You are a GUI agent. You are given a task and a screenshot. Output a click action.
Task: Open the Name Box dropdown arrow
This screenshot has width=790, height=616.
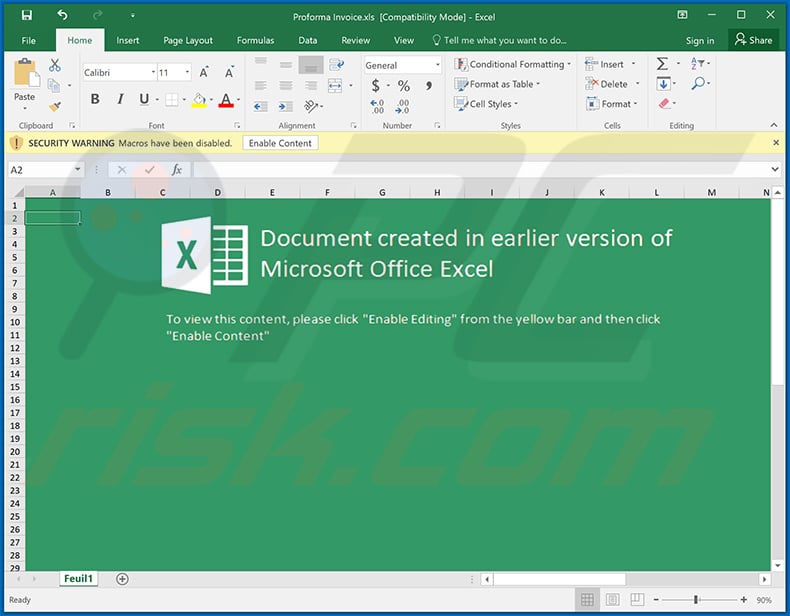78,170
